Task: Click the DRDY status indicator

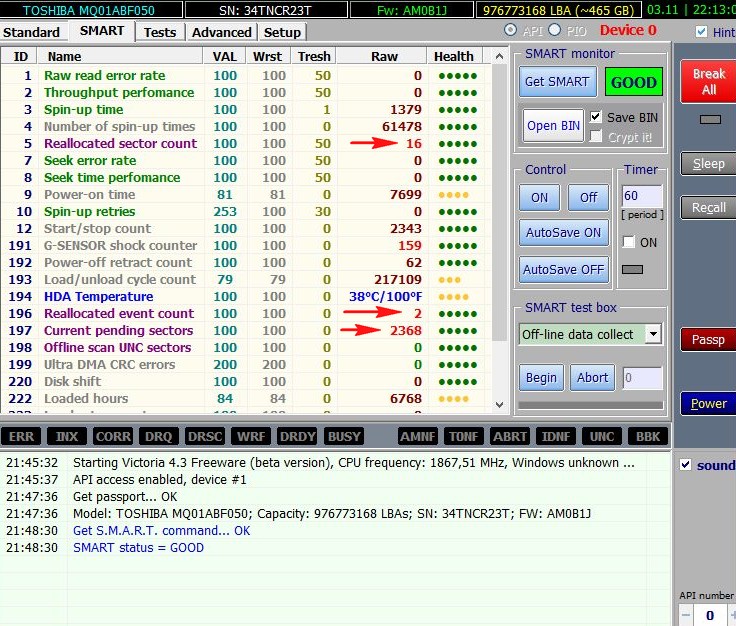Action: pos(298,436)
